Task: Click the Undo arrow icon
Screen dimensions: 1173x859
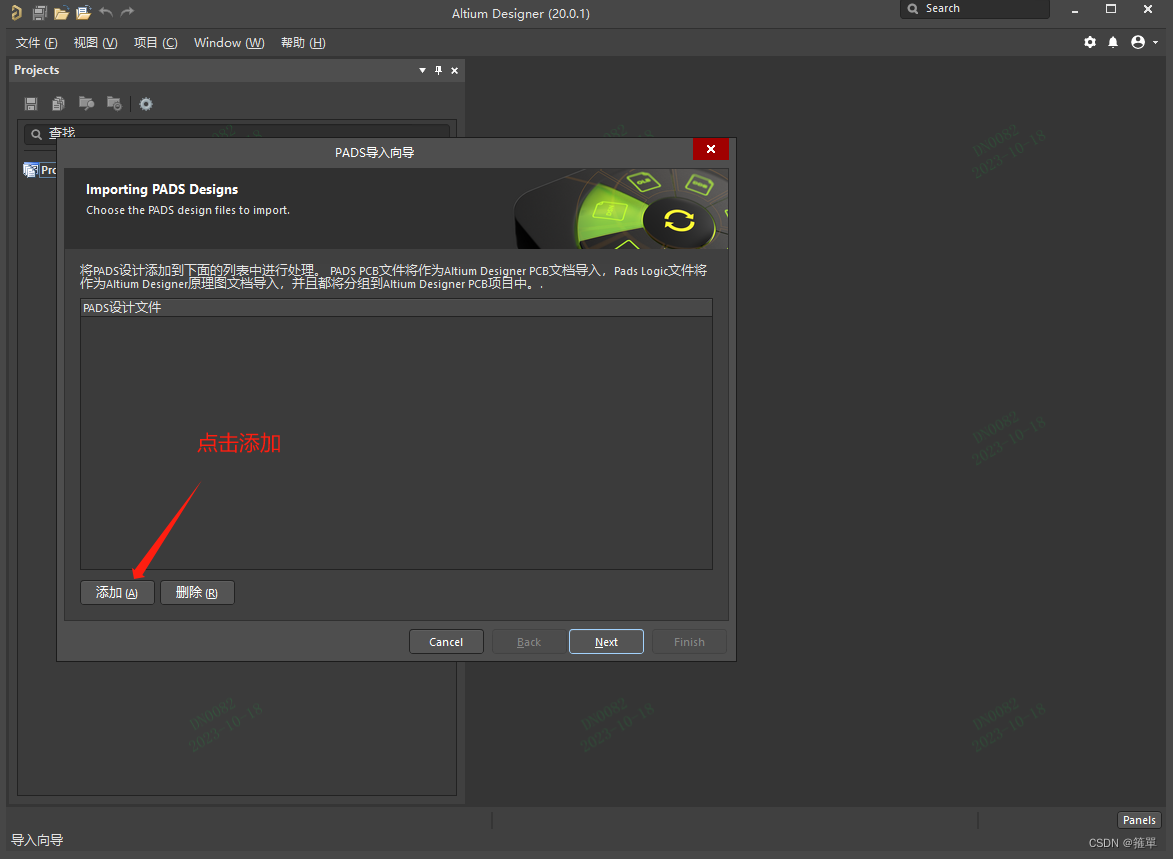Action: click(x=106, y=12)
